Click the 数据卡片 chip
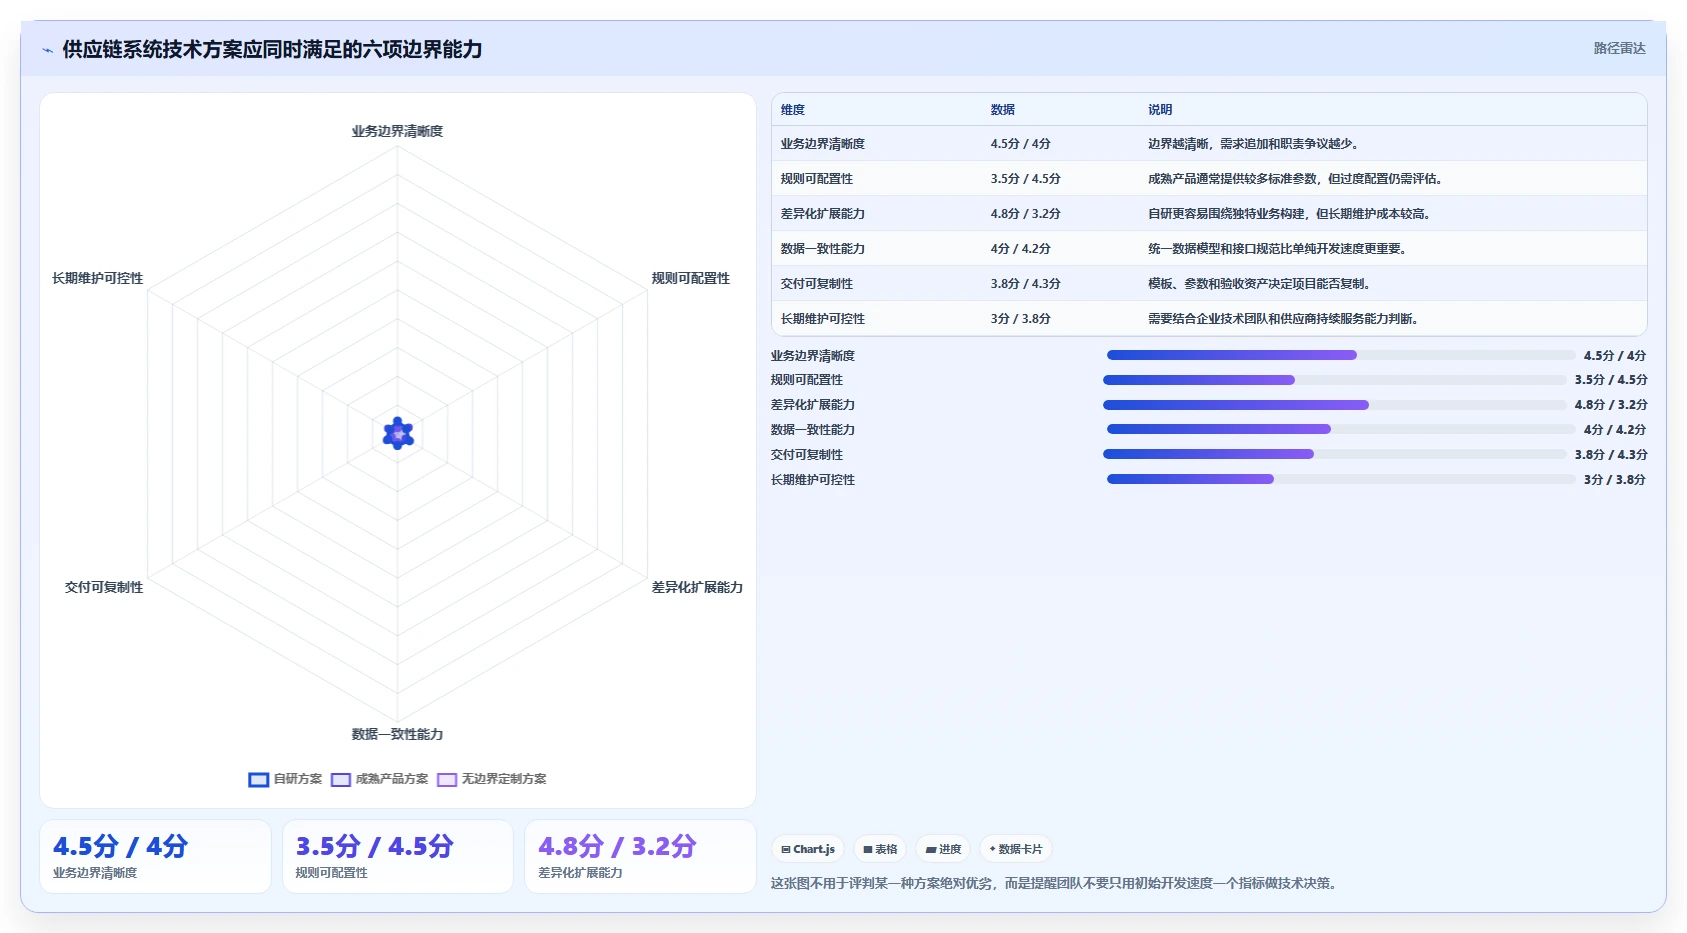 (1016, 849)
